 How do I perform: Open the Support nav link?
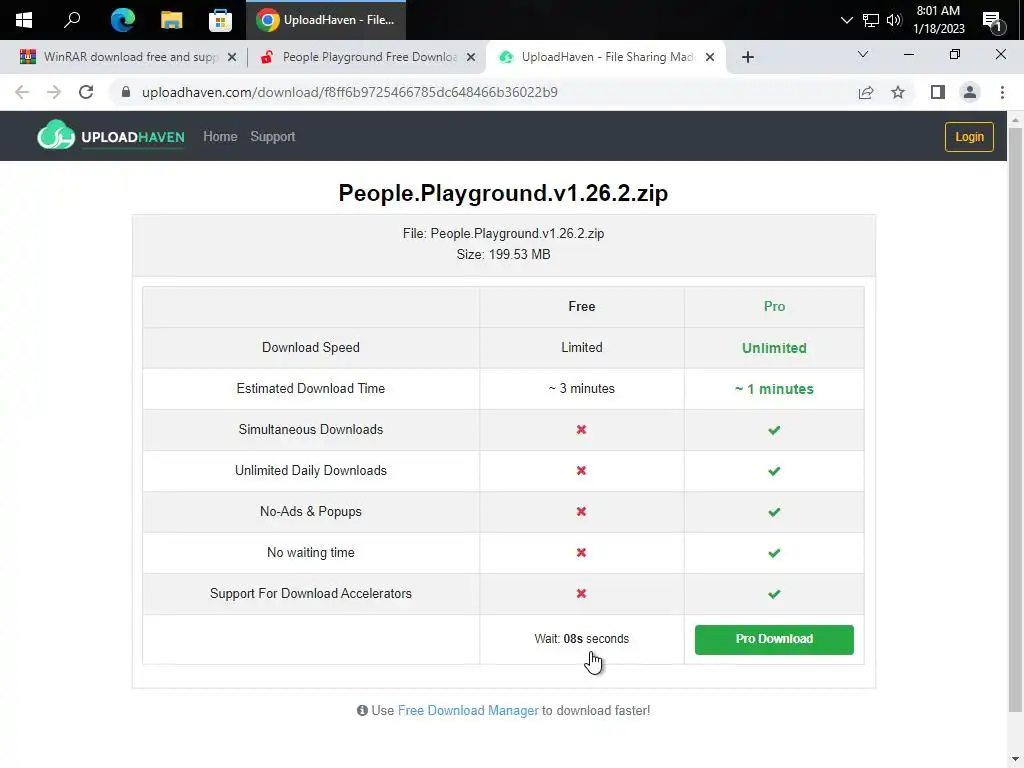click(272, 136)
